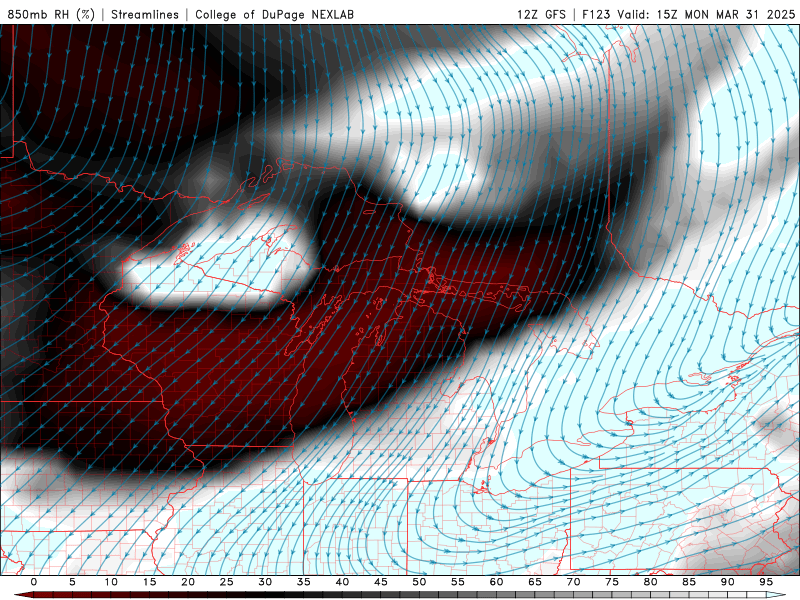Choose the "75" scale label
The image size is (800, 600).
coord(612,582)
